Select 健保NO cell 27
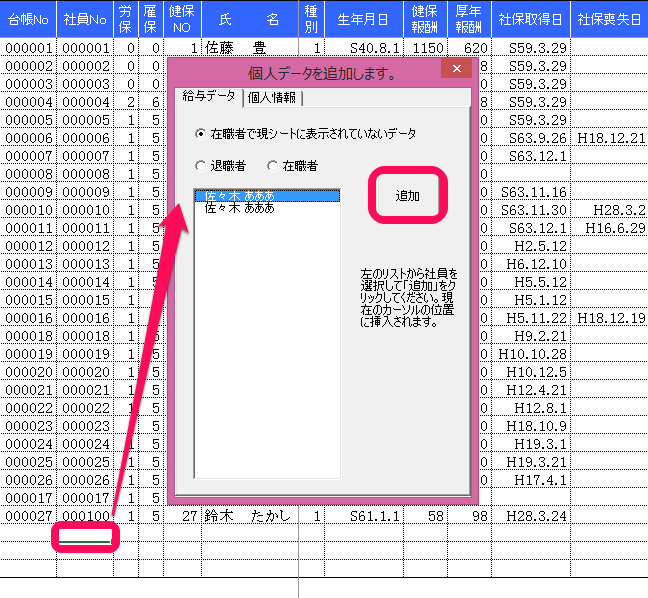 point(182,516)
